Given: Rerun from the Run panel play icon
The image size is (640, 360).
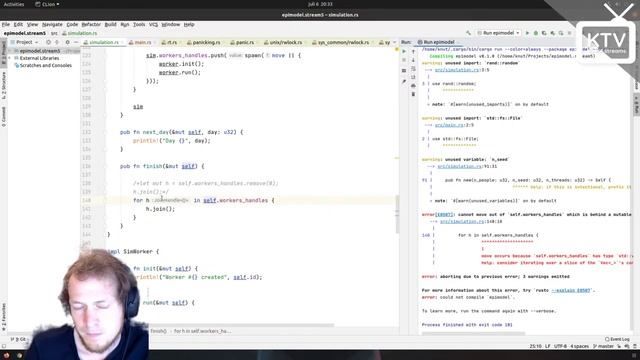Looking at the screenshot, I should coord(404,51).
